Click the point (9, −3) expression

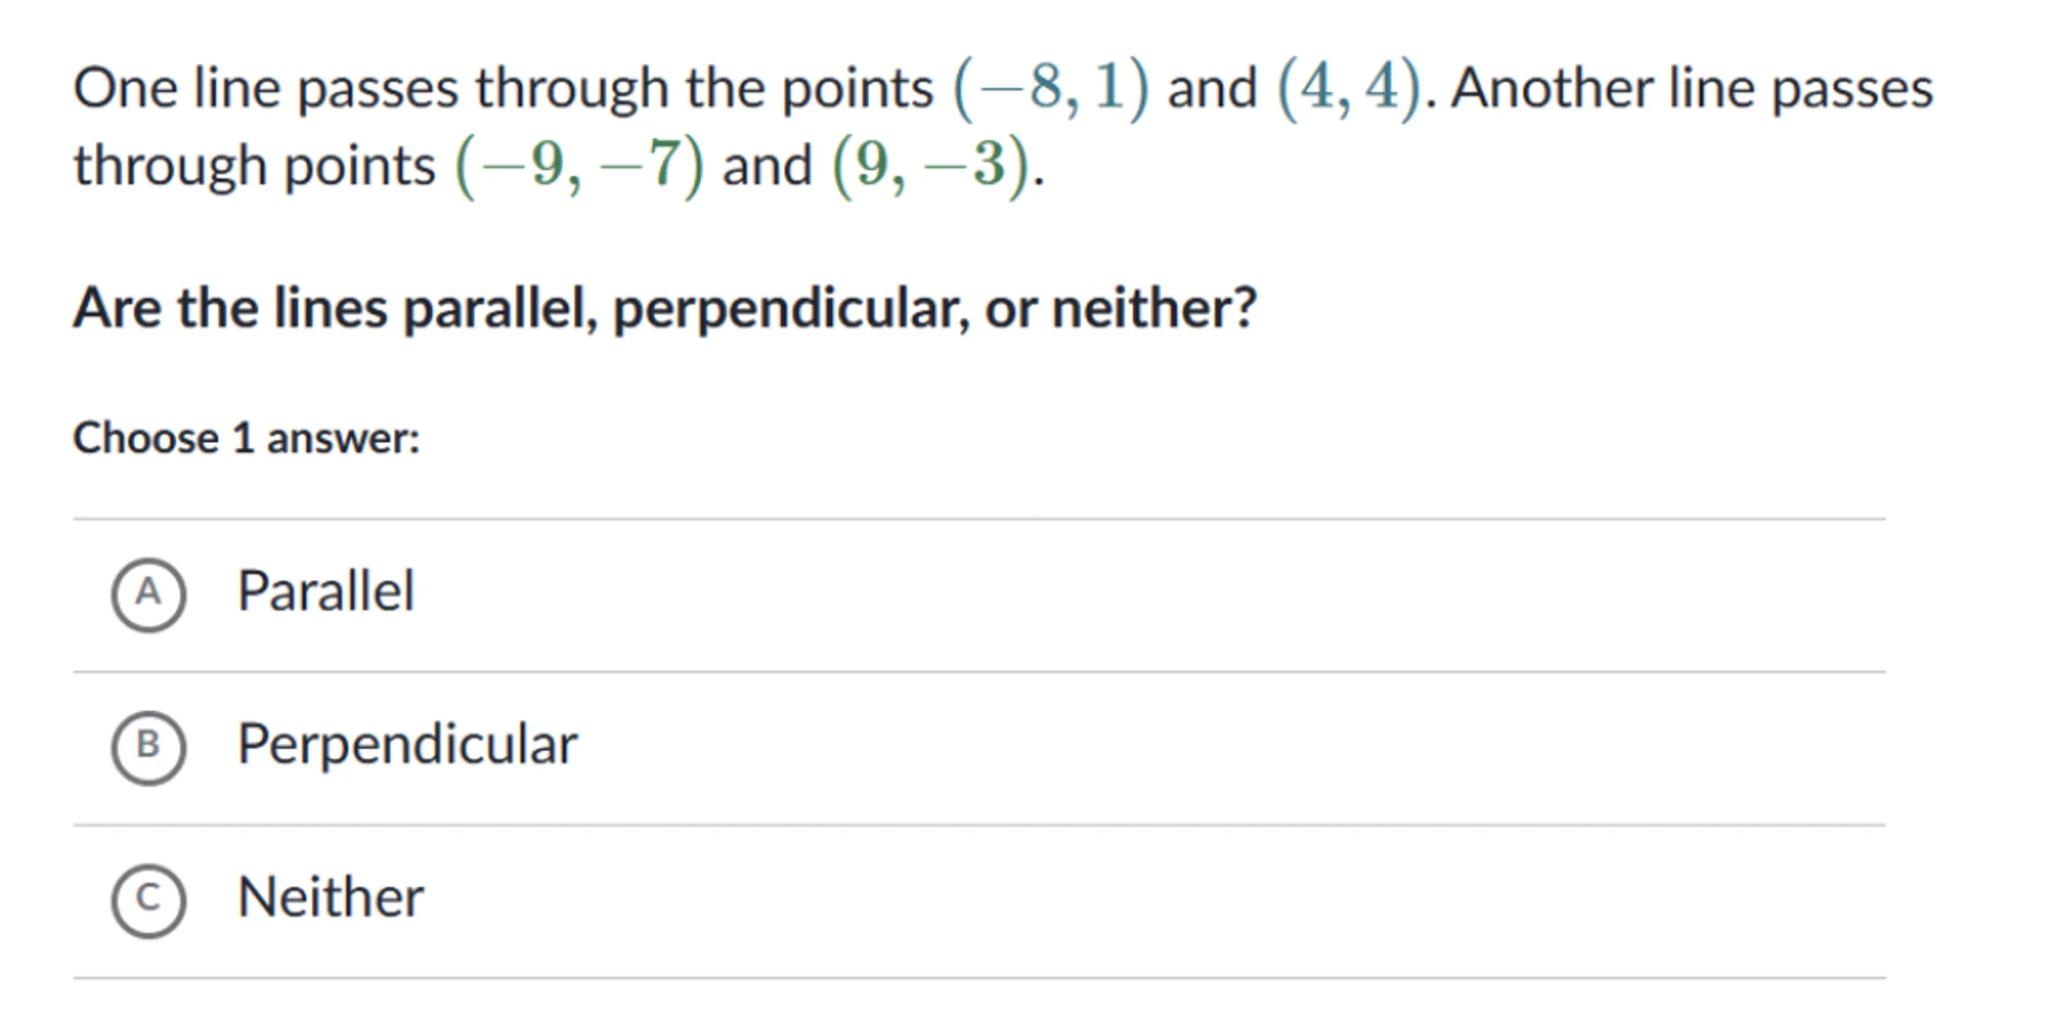[931, 165]
